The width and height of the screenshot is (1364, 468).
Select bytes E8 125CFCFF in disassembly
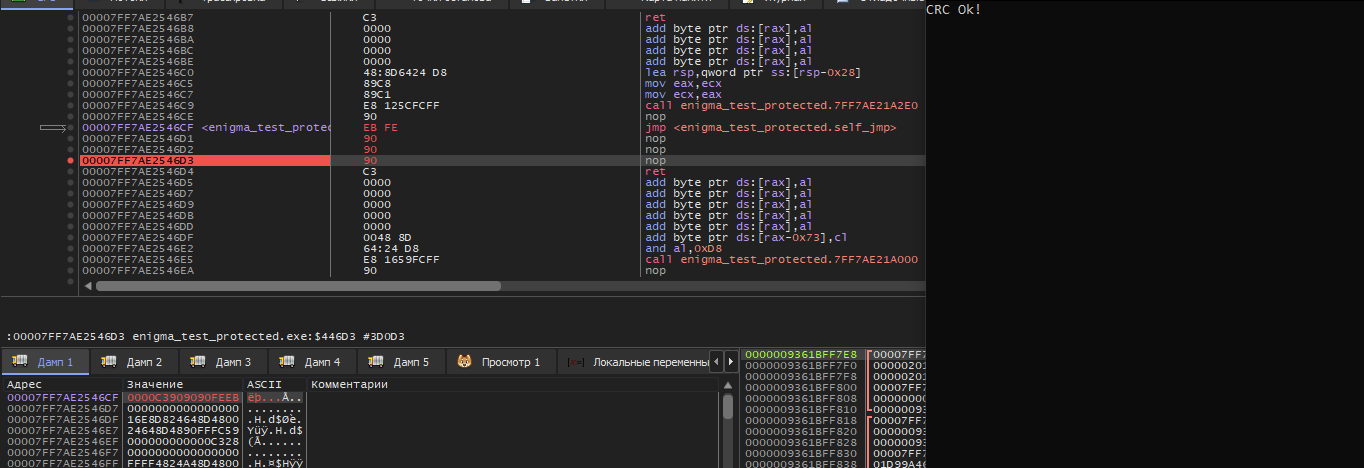pyautogui.click(x=401, y=105)
